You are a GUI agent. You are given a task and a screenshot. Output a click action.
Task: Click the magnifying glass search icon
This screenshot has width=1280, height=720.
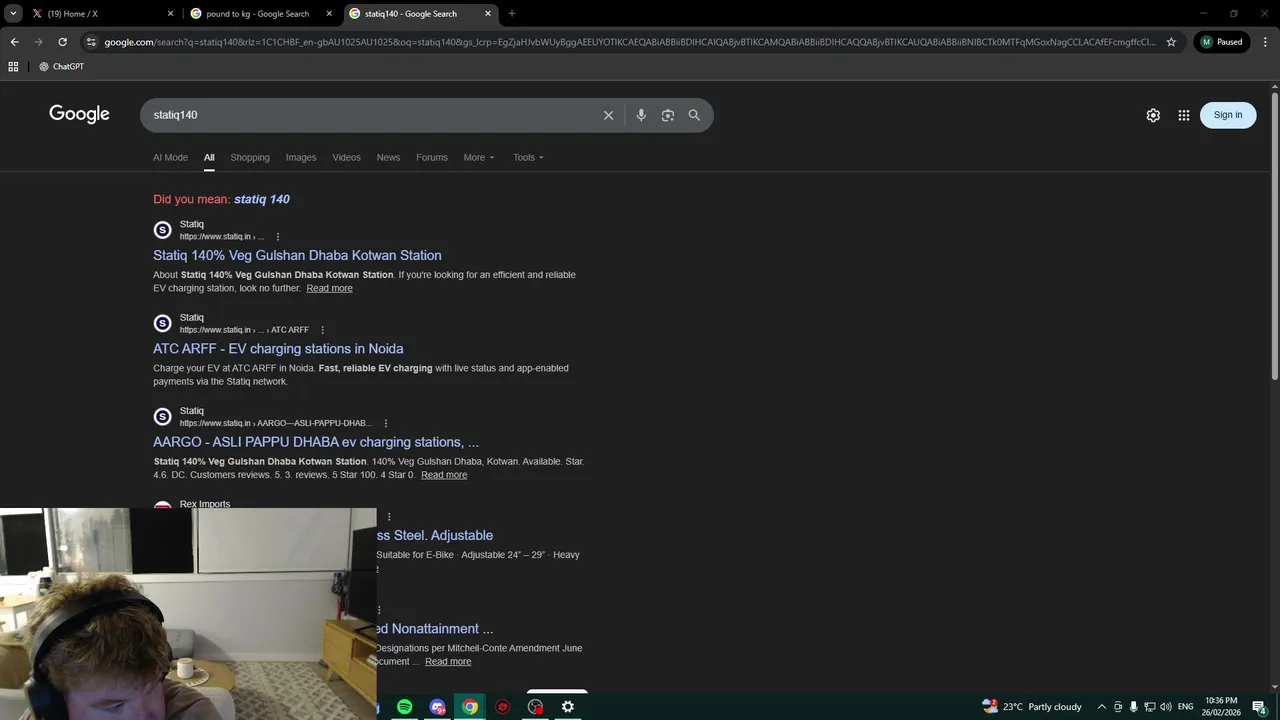694,115
